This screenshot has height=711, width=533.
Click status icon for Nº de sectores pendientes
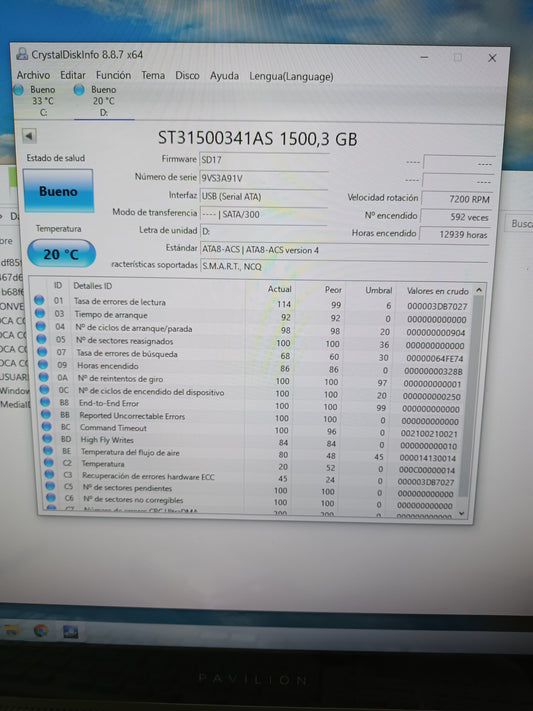click(50, 487)
